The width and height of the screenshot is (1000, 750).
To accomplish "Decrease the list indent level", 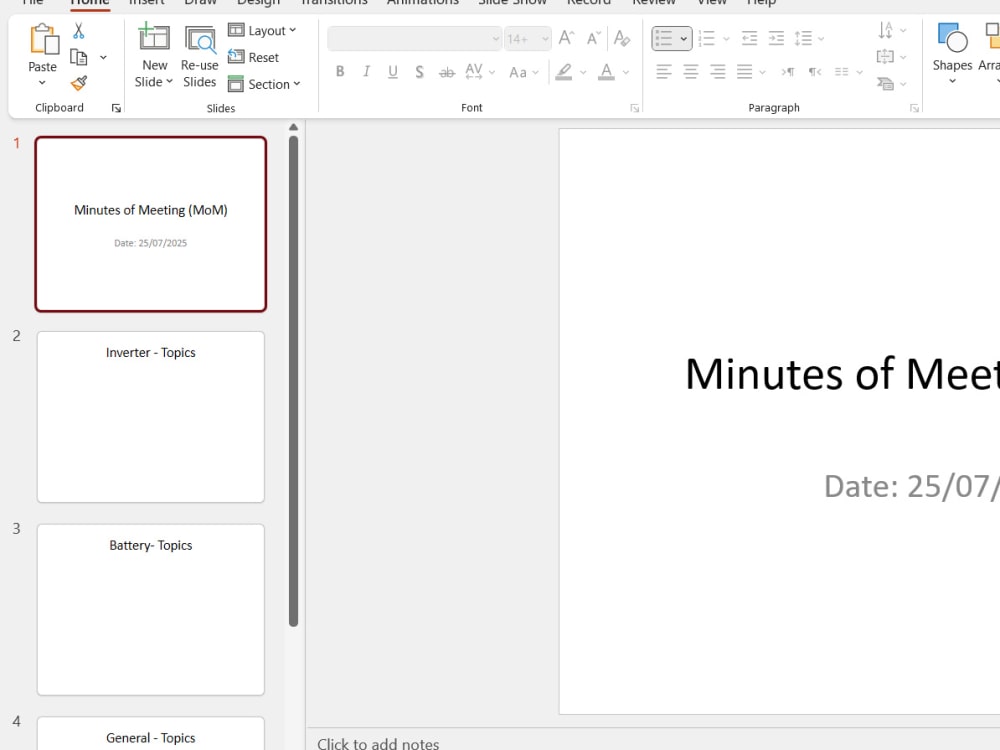I will (x=749, y=38).
